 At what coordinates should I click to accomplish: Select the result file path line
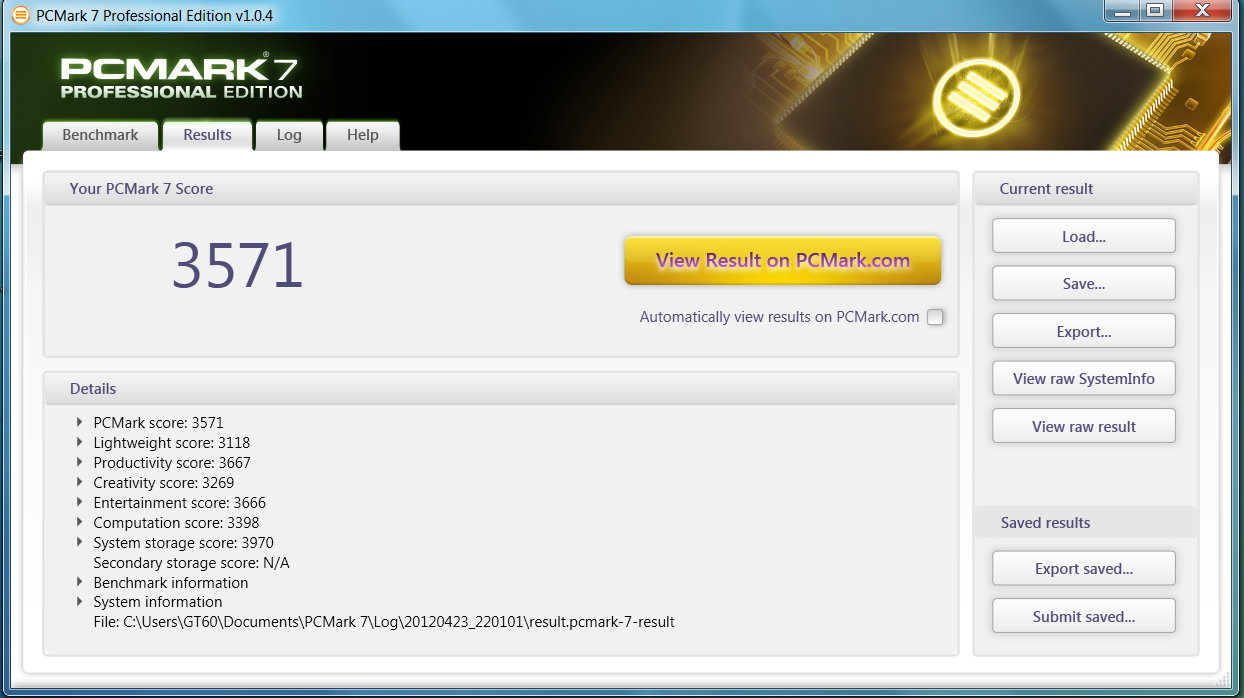[384, 622]
